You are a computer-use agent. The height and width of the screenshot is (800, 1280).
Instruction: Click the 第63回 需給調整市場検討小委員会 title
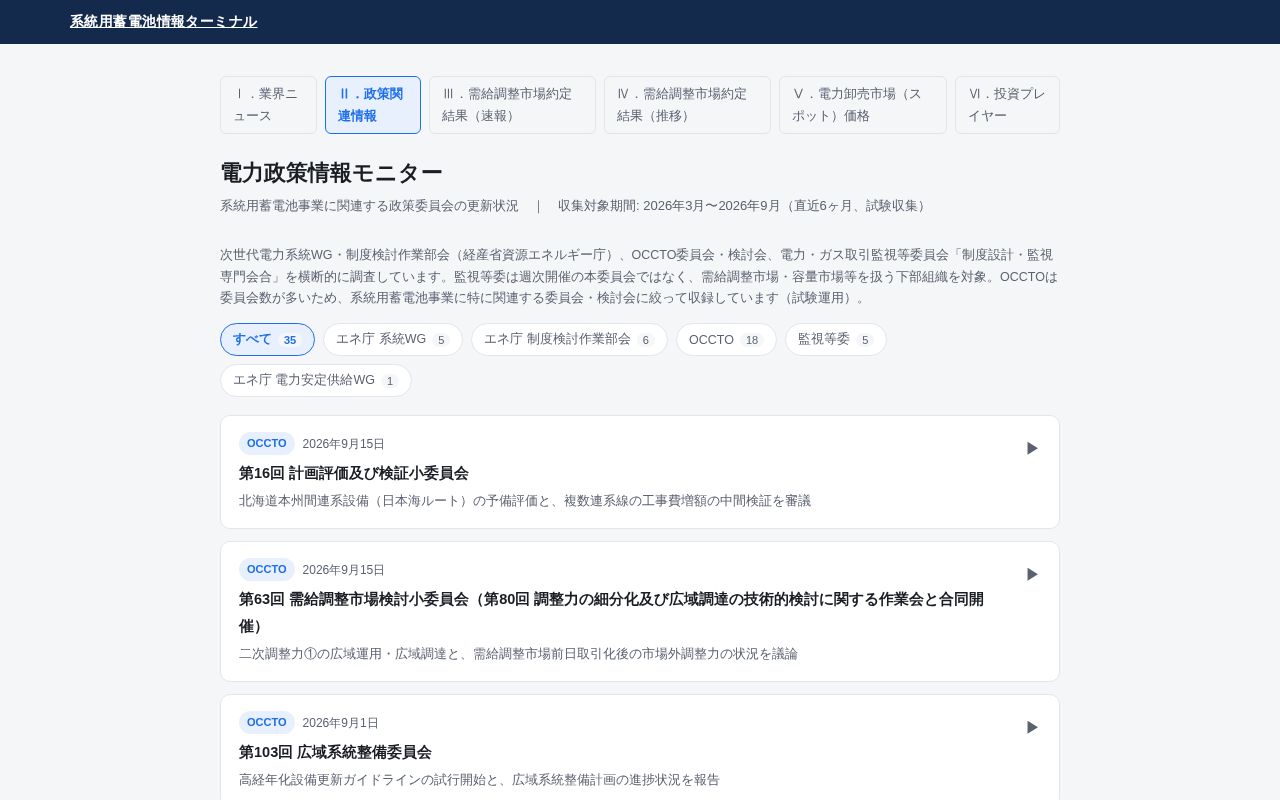coord(611,612)
